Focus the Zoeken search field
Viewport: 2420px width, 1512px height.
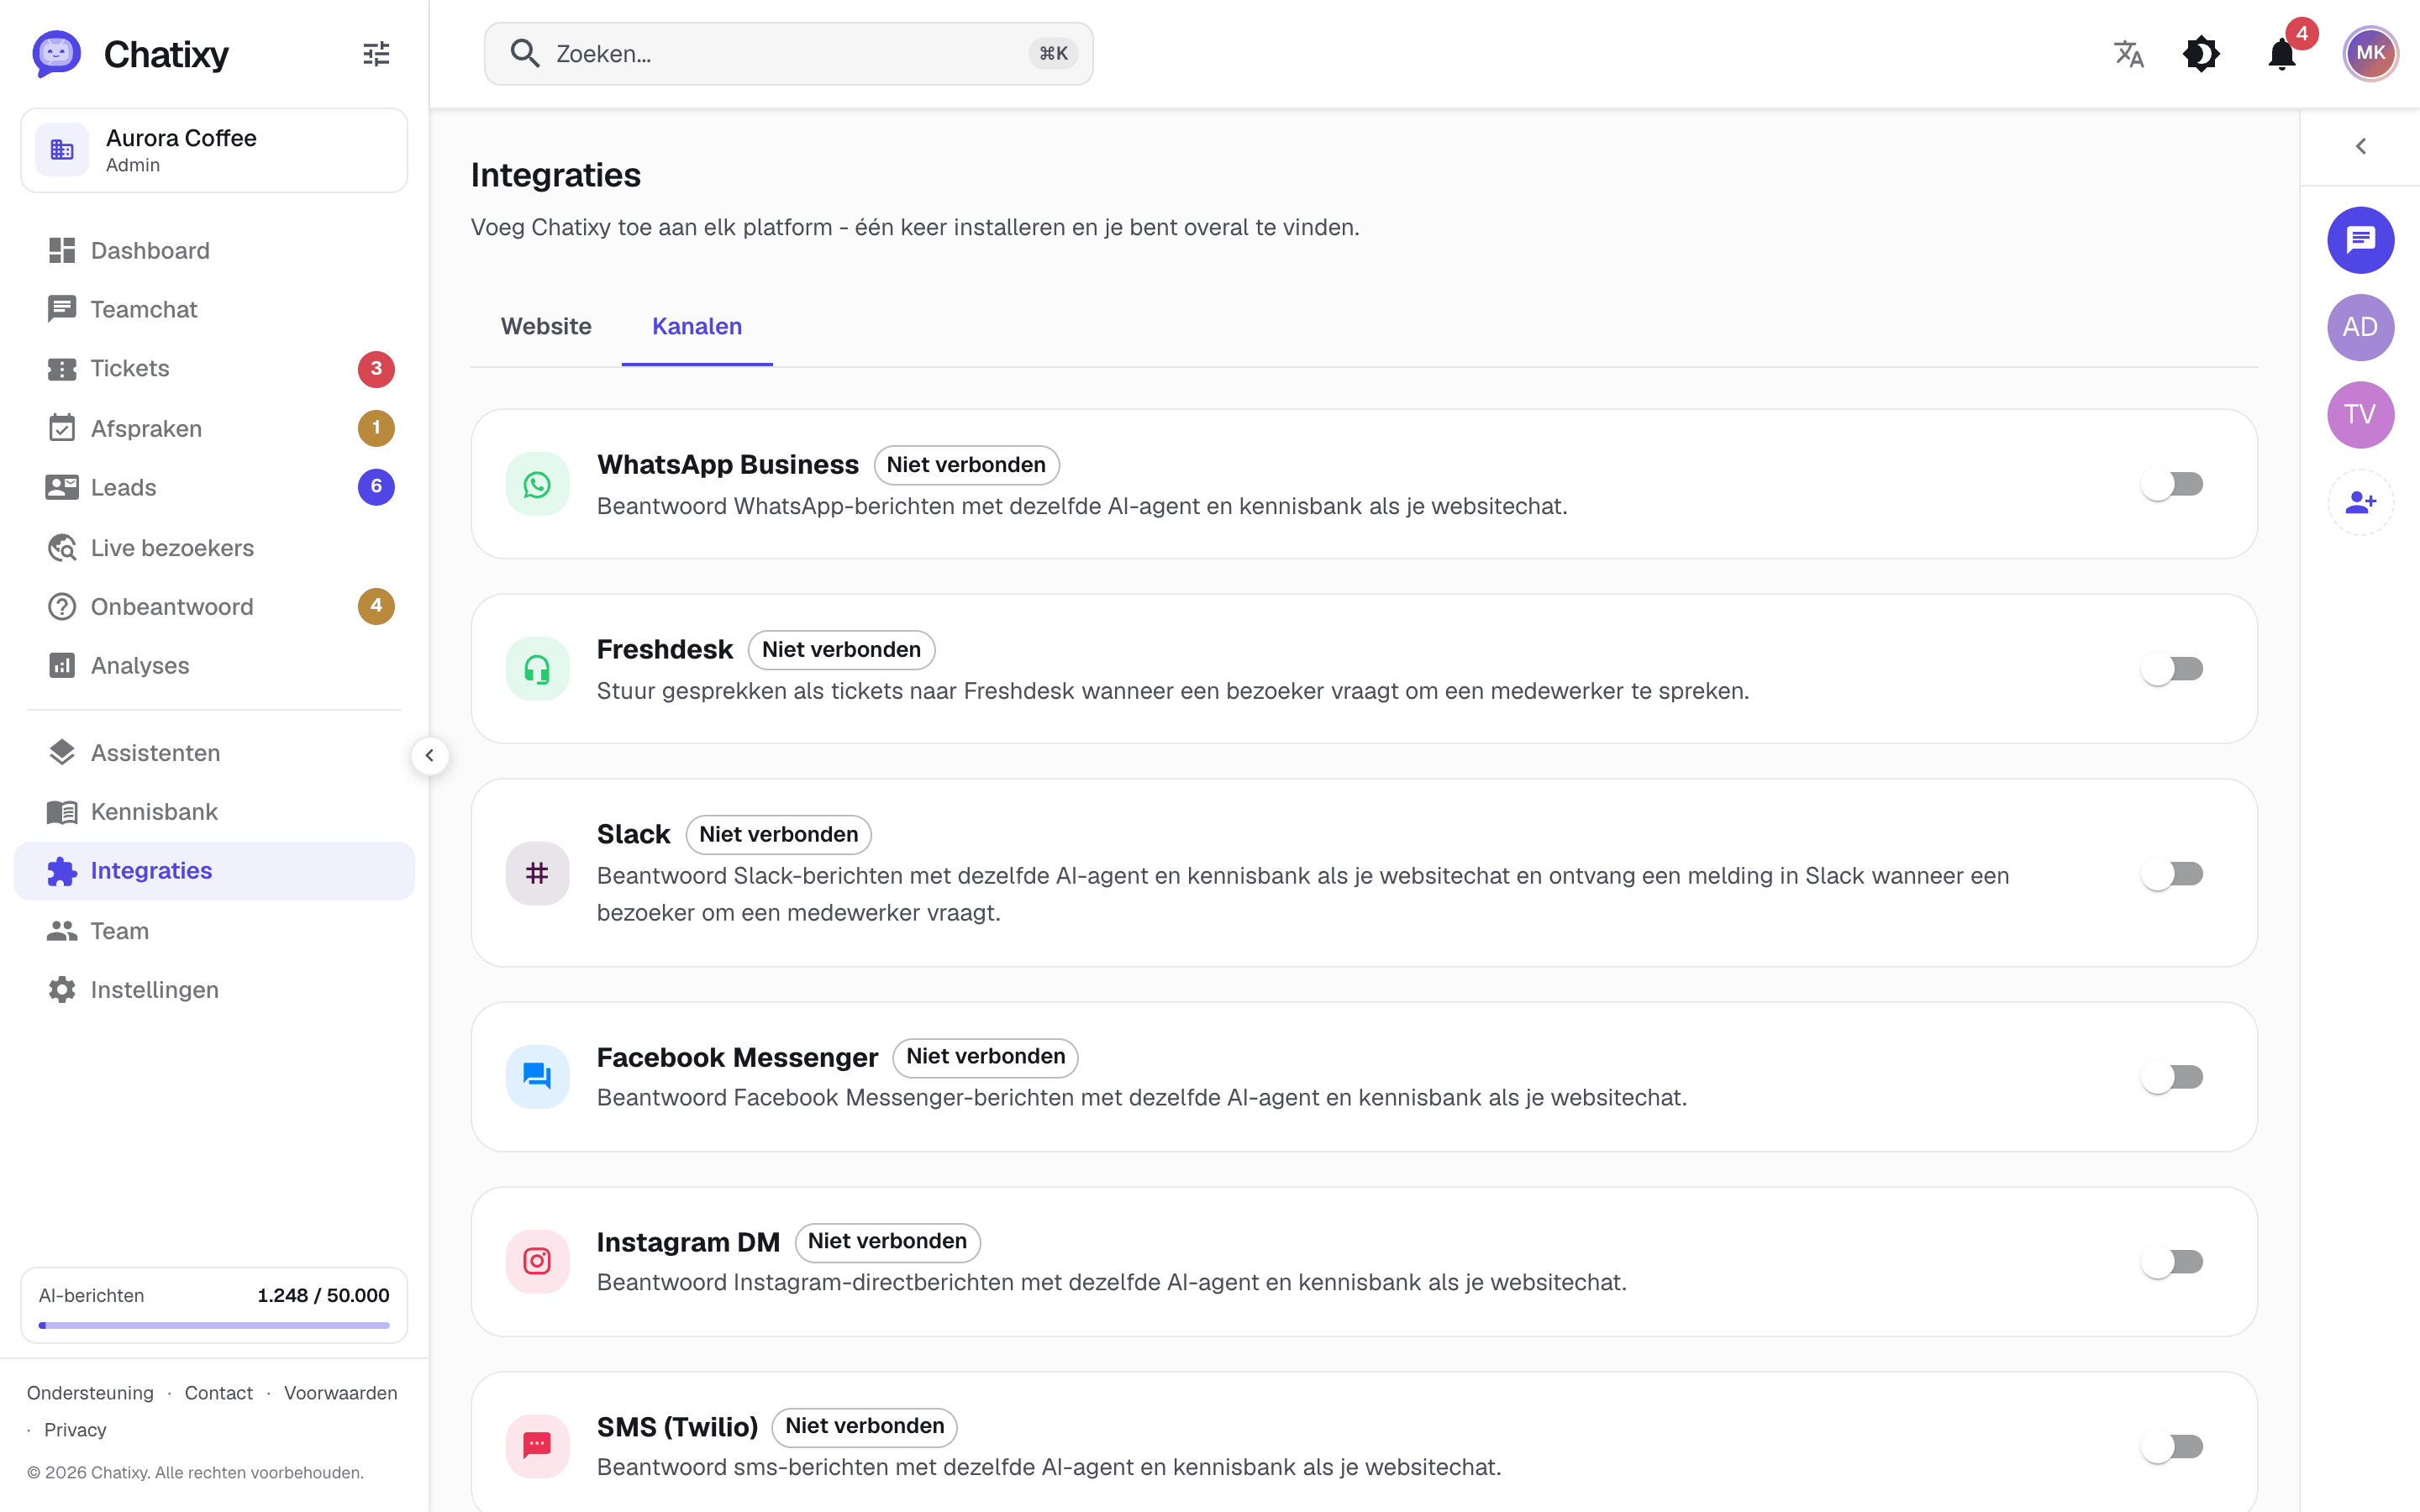click(x=788, y=54)
